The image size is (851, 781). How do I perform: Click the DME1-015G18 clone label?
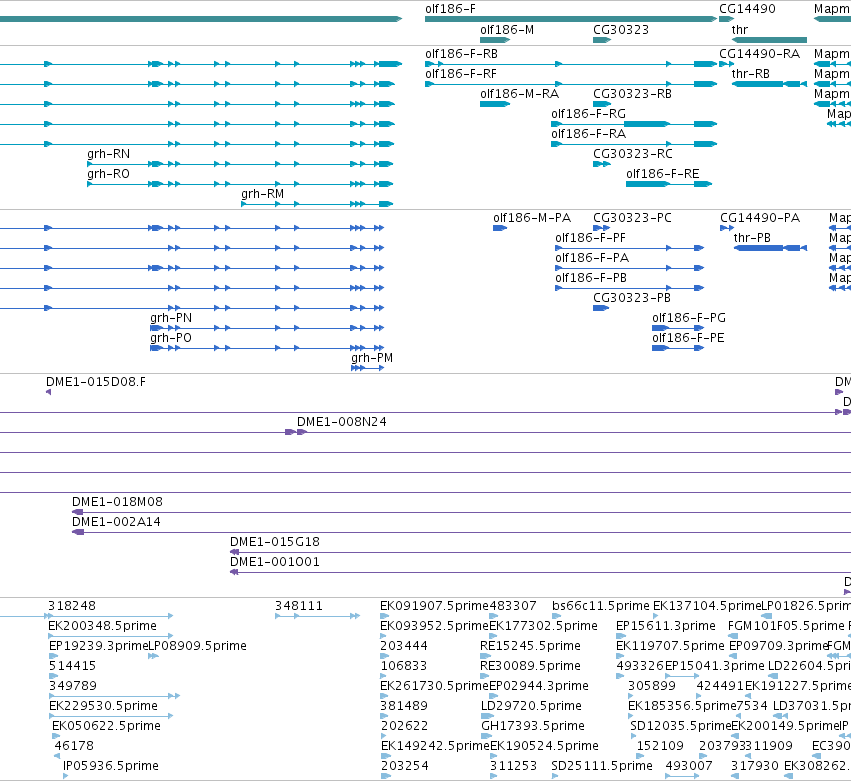275,543
